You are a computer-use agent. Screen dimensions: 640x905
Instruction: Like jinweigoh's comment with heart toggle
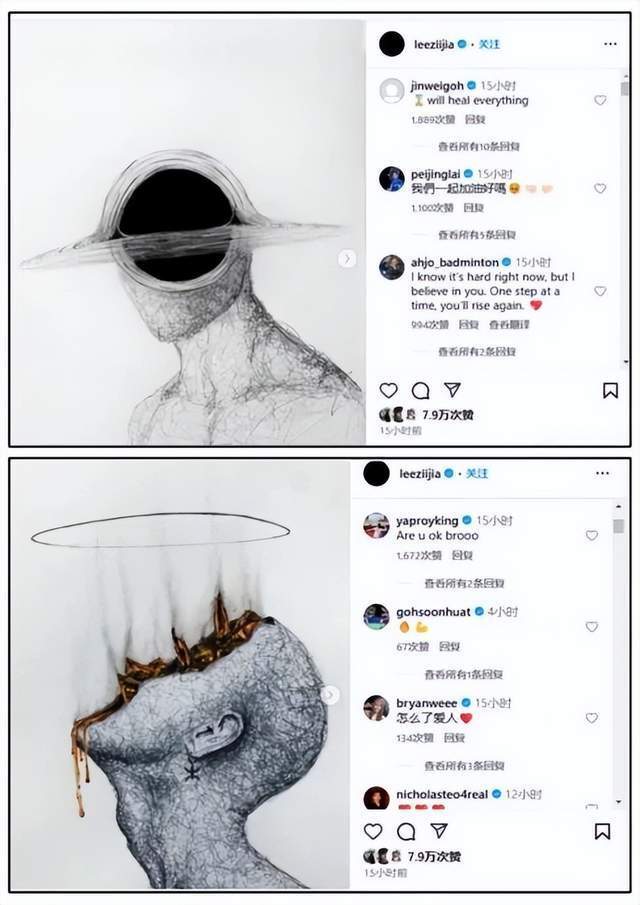[x=600, y=100]
